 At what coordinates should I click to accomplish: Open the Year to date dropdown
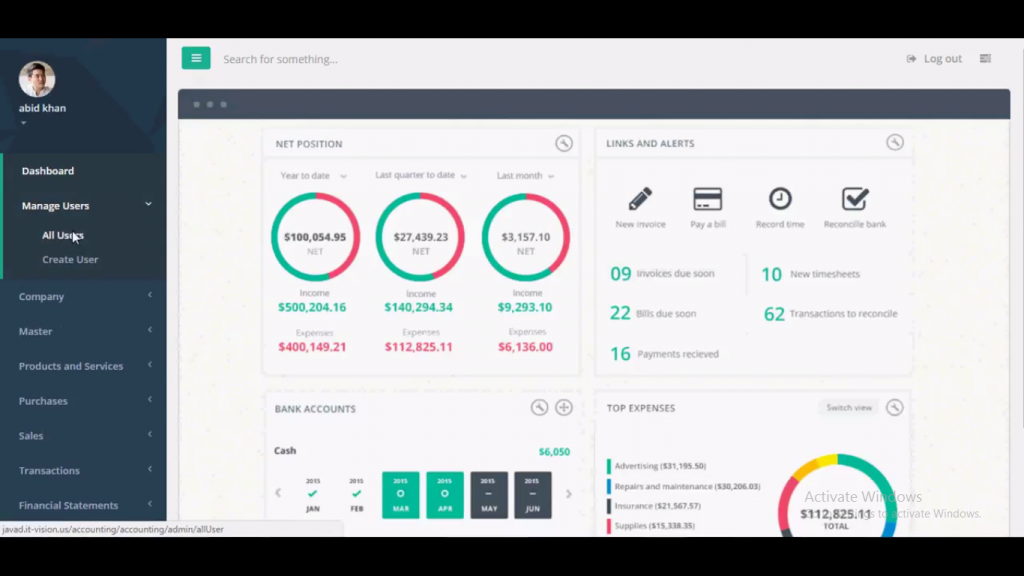(x=311, y=175)
